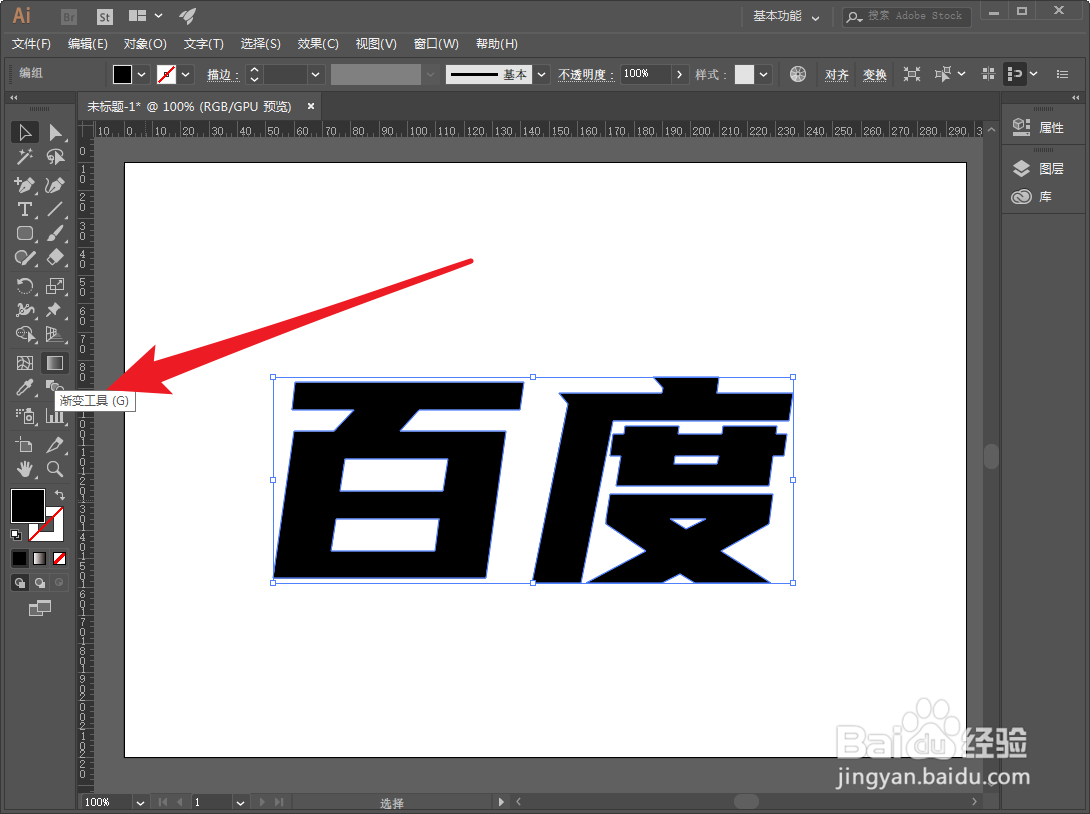Choose the Magic Wand tool
The image size is (1090, 814).
tap(25, 157)
